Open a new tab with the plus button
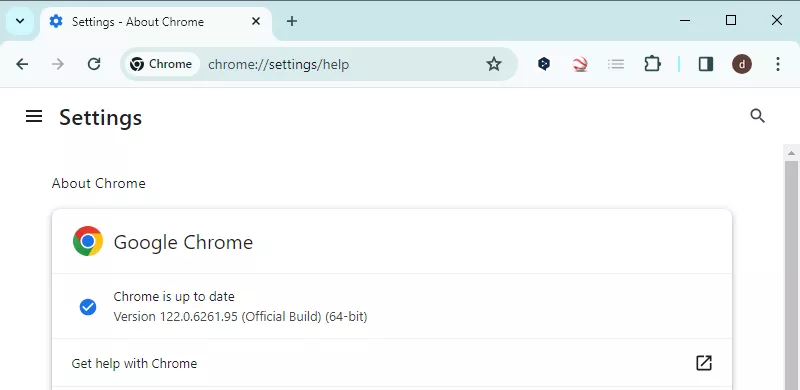Viewport: 800px width, 390px height. (x=291, y=21)
